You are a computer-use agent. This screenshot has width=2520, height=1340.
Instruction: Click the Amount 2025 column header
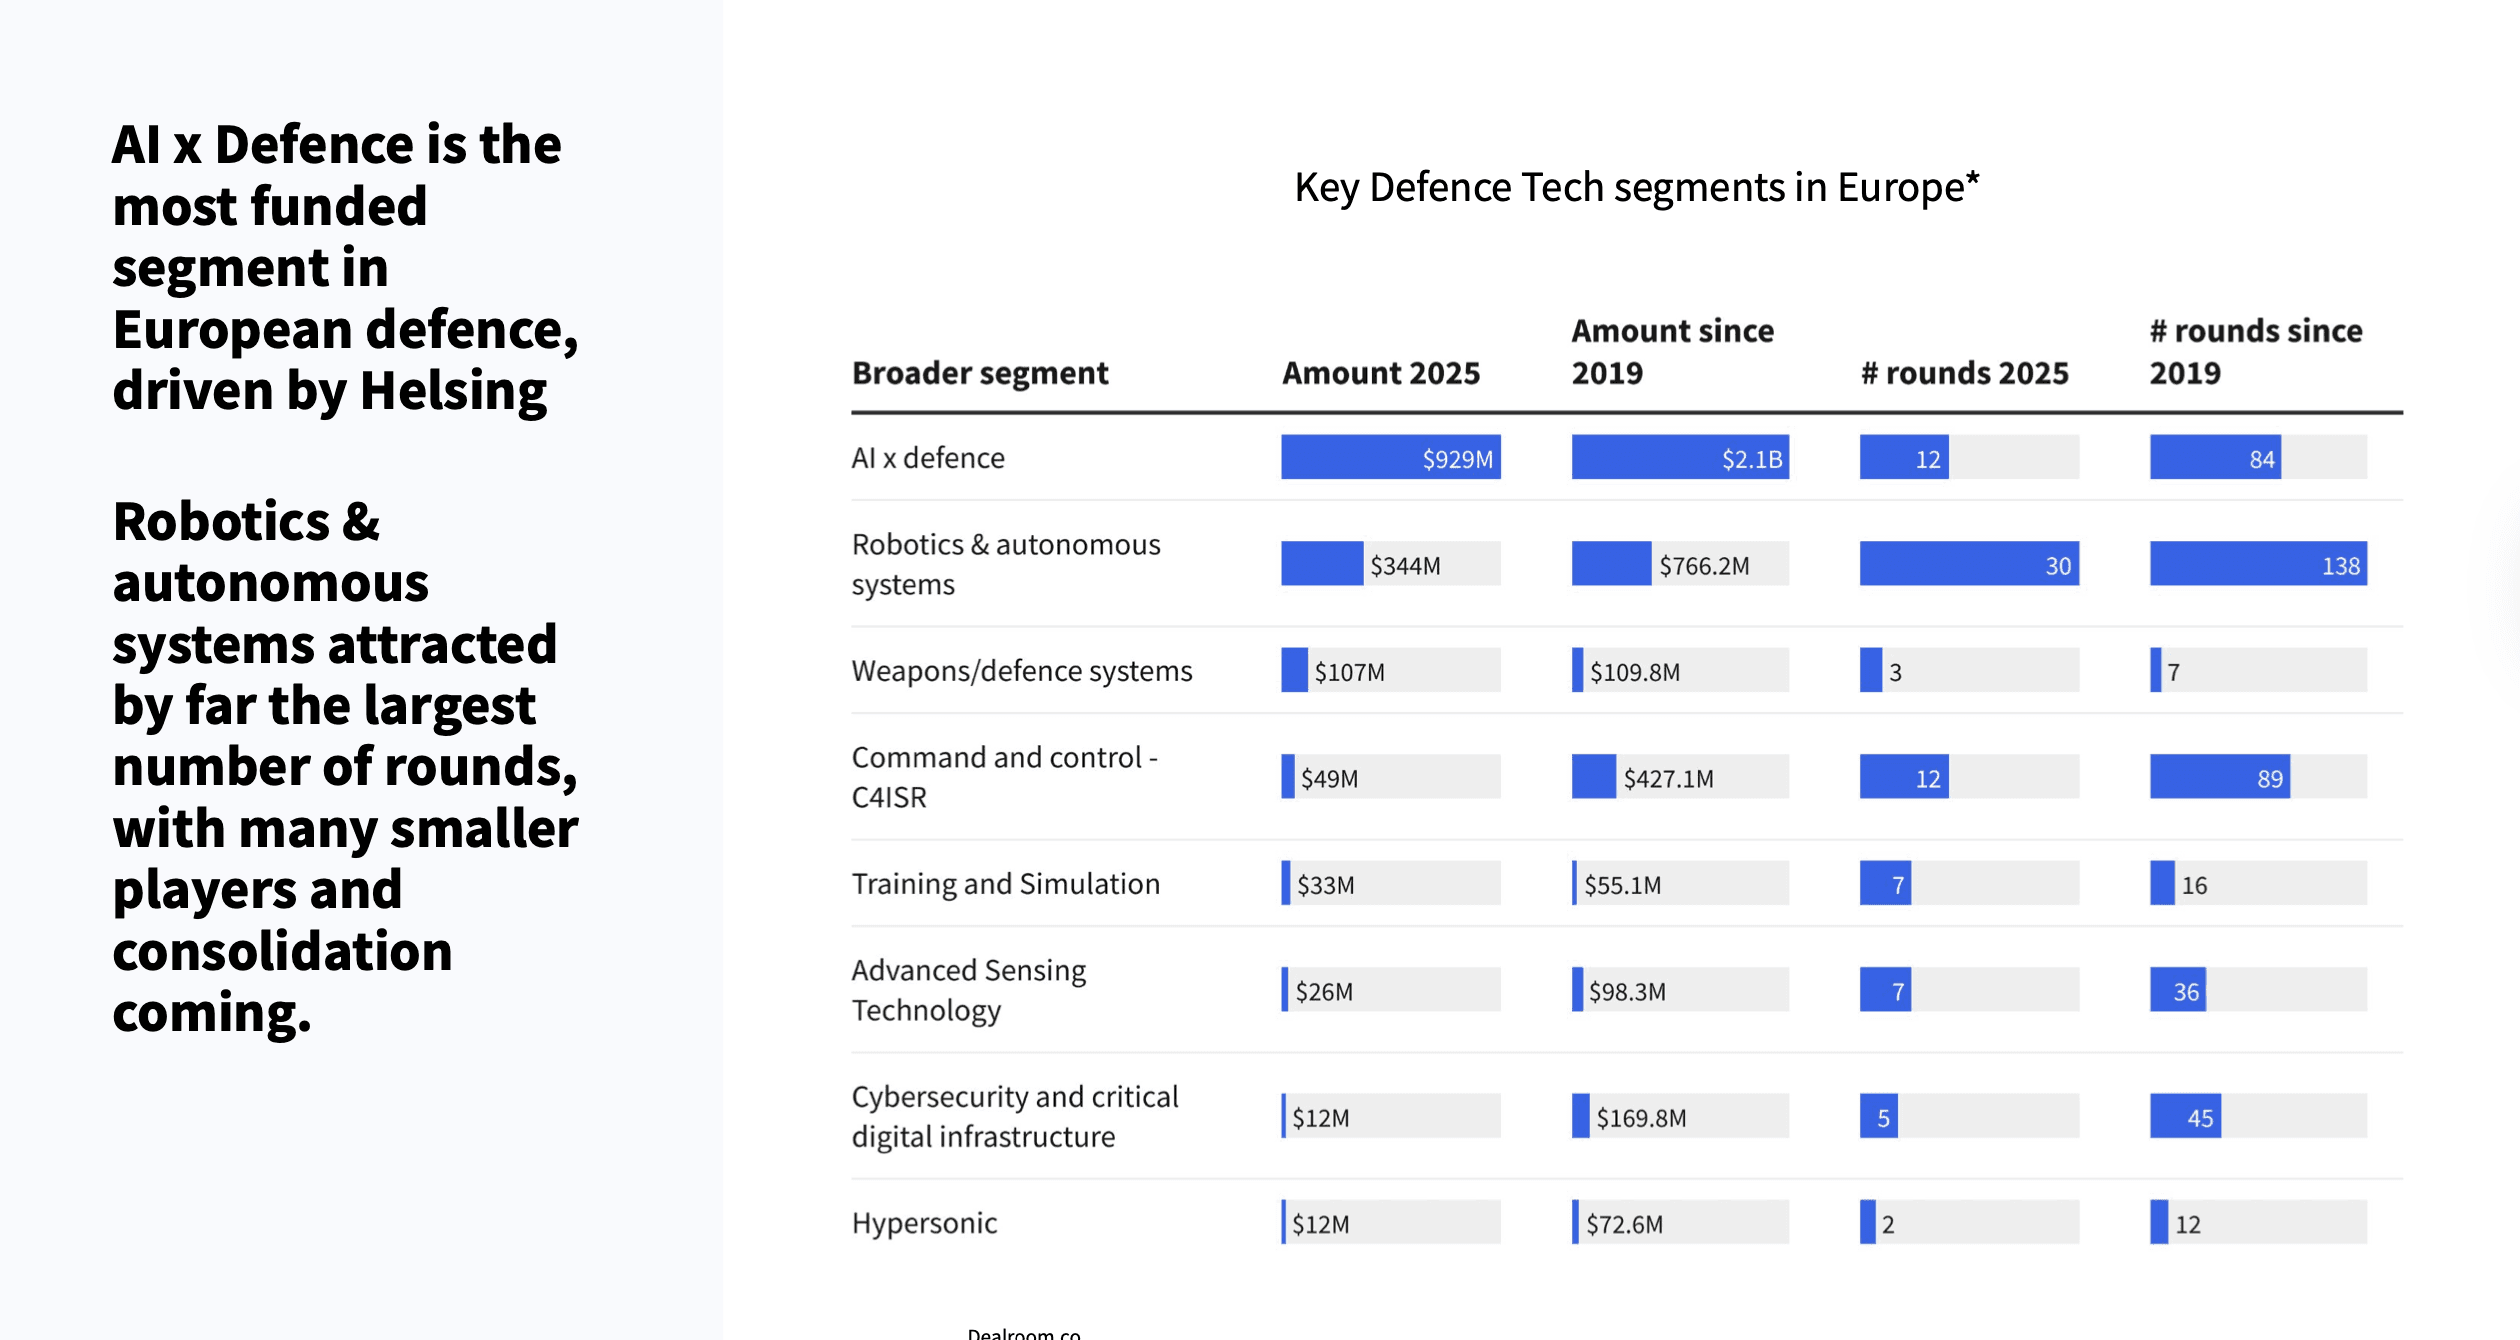(1380, 373)
